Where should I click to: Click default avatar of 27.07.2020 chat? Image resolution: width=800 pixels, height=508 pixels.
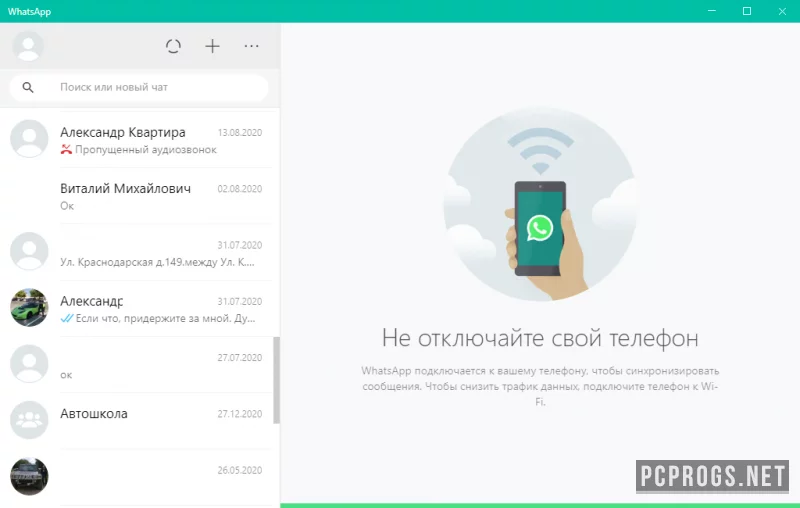point(29,364)
